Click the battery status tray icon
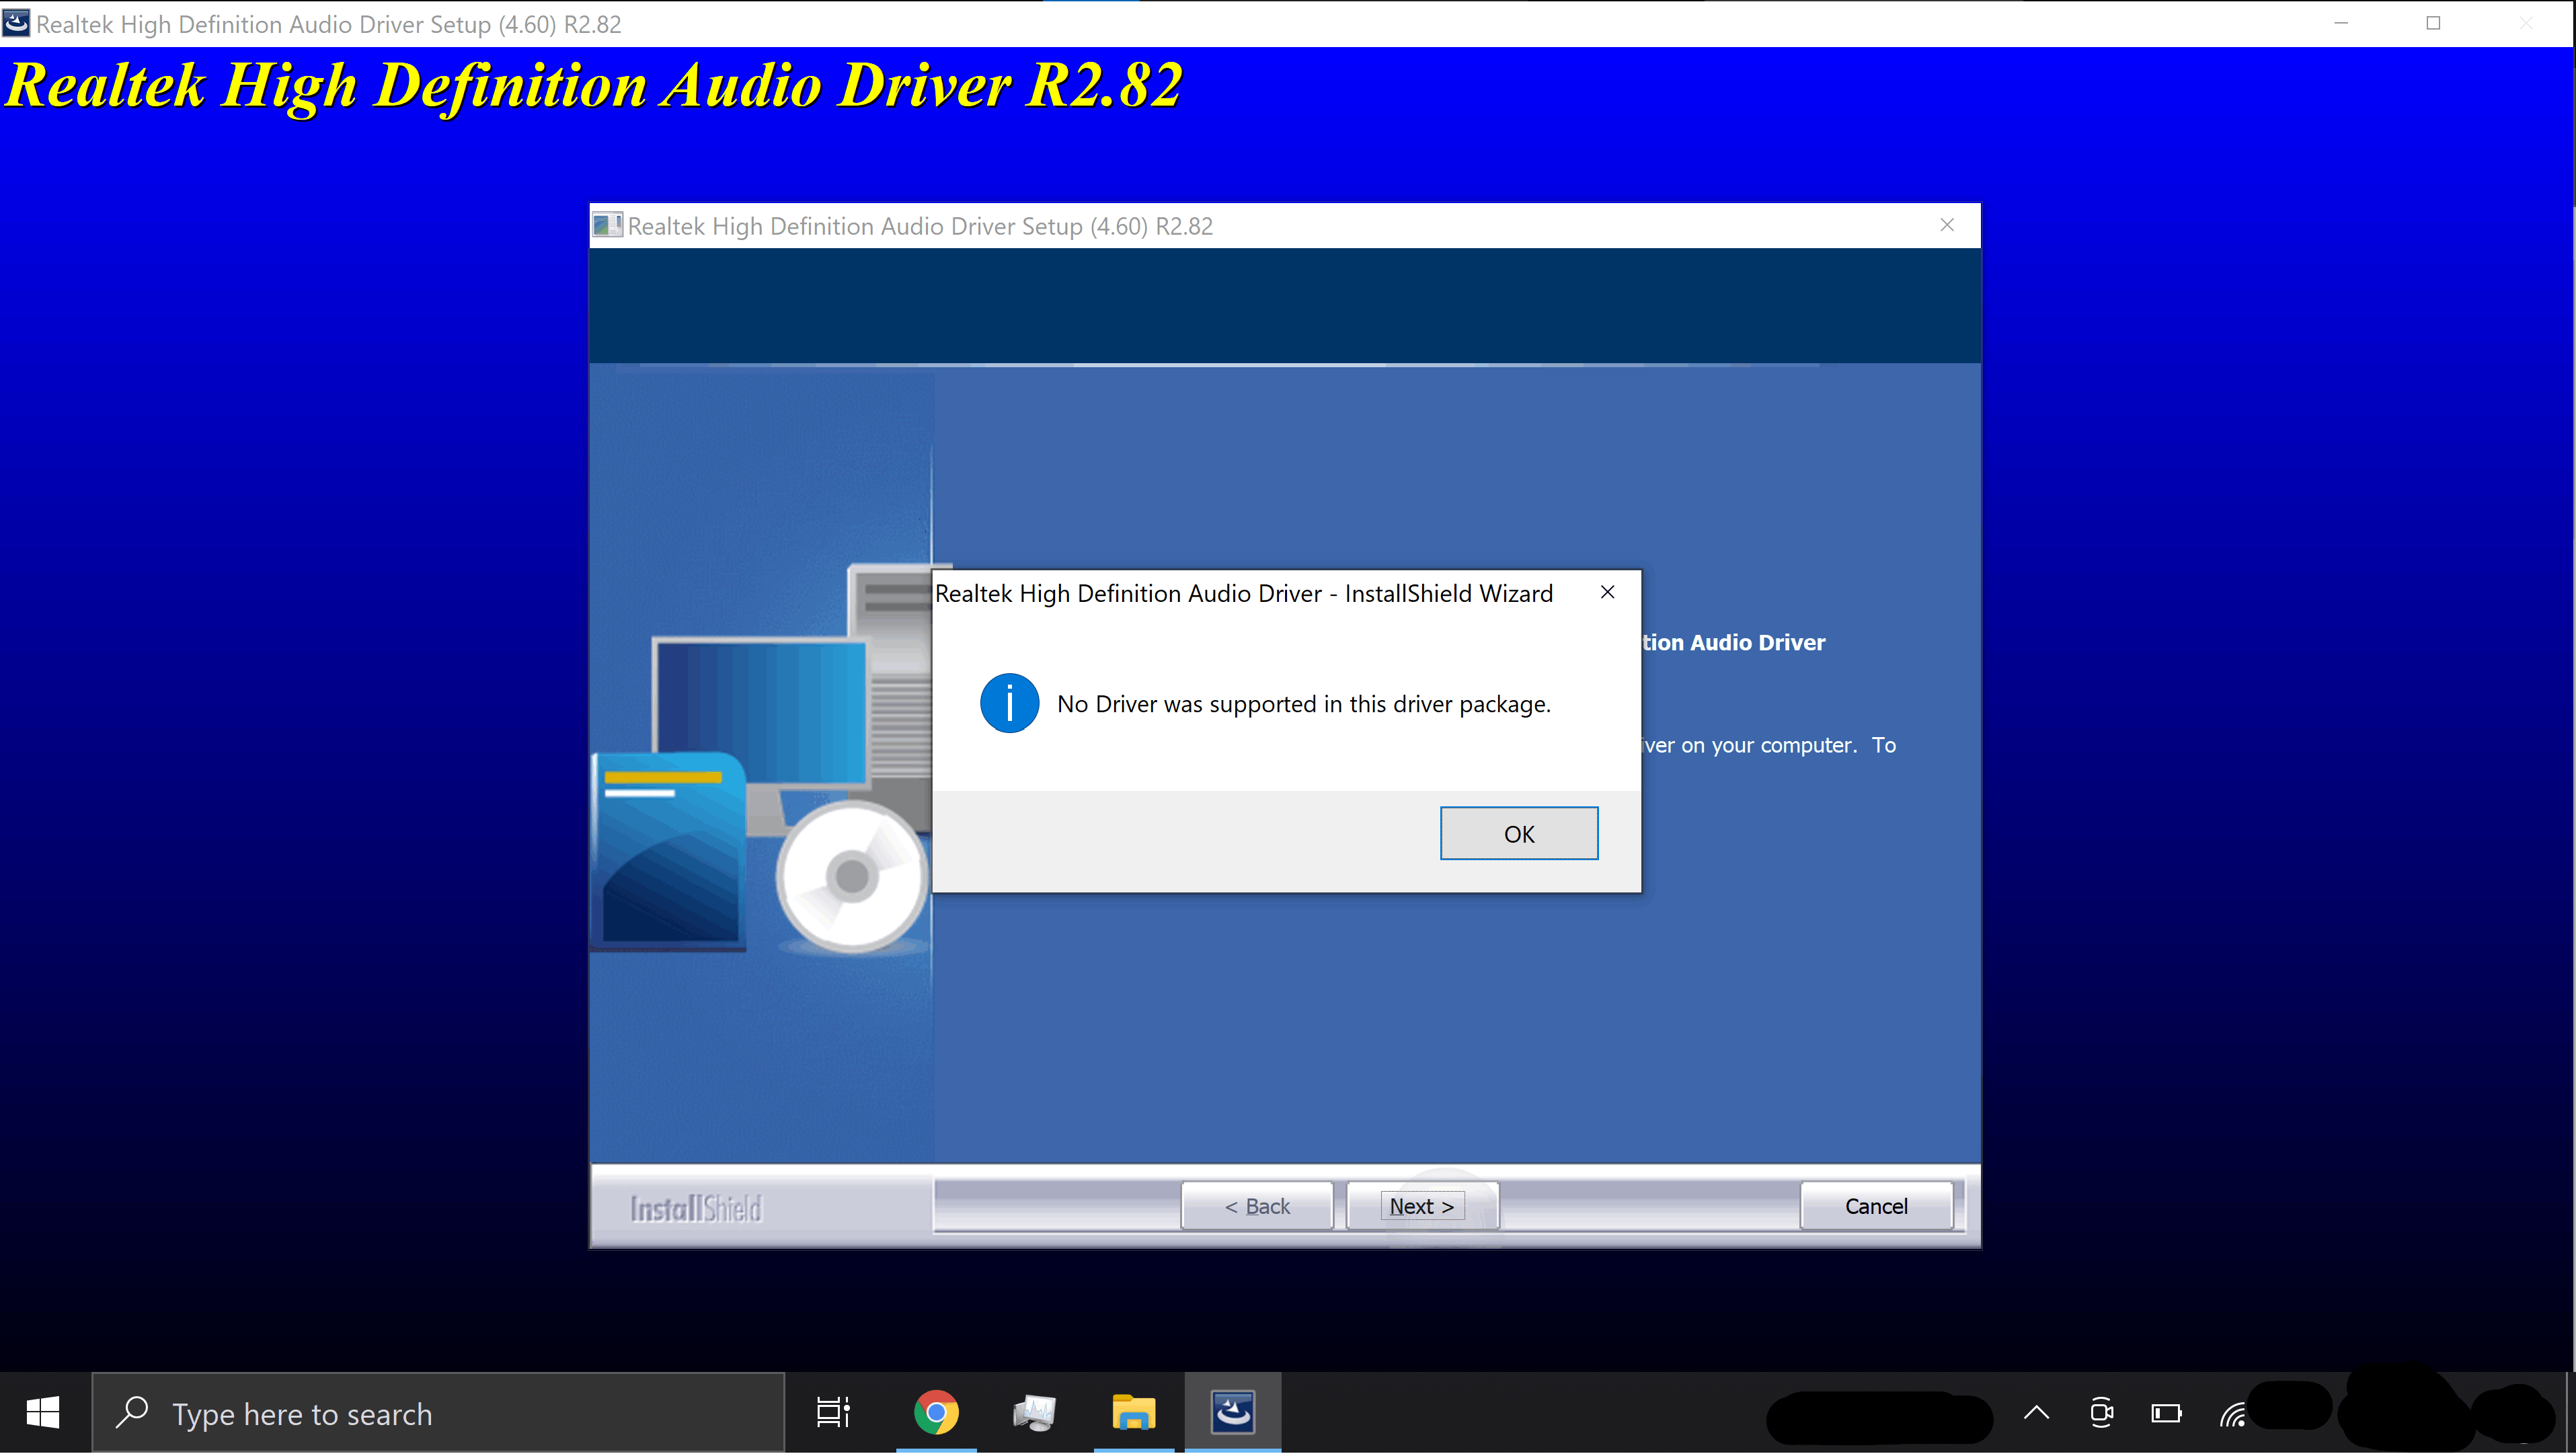 pos(2166,1413)
